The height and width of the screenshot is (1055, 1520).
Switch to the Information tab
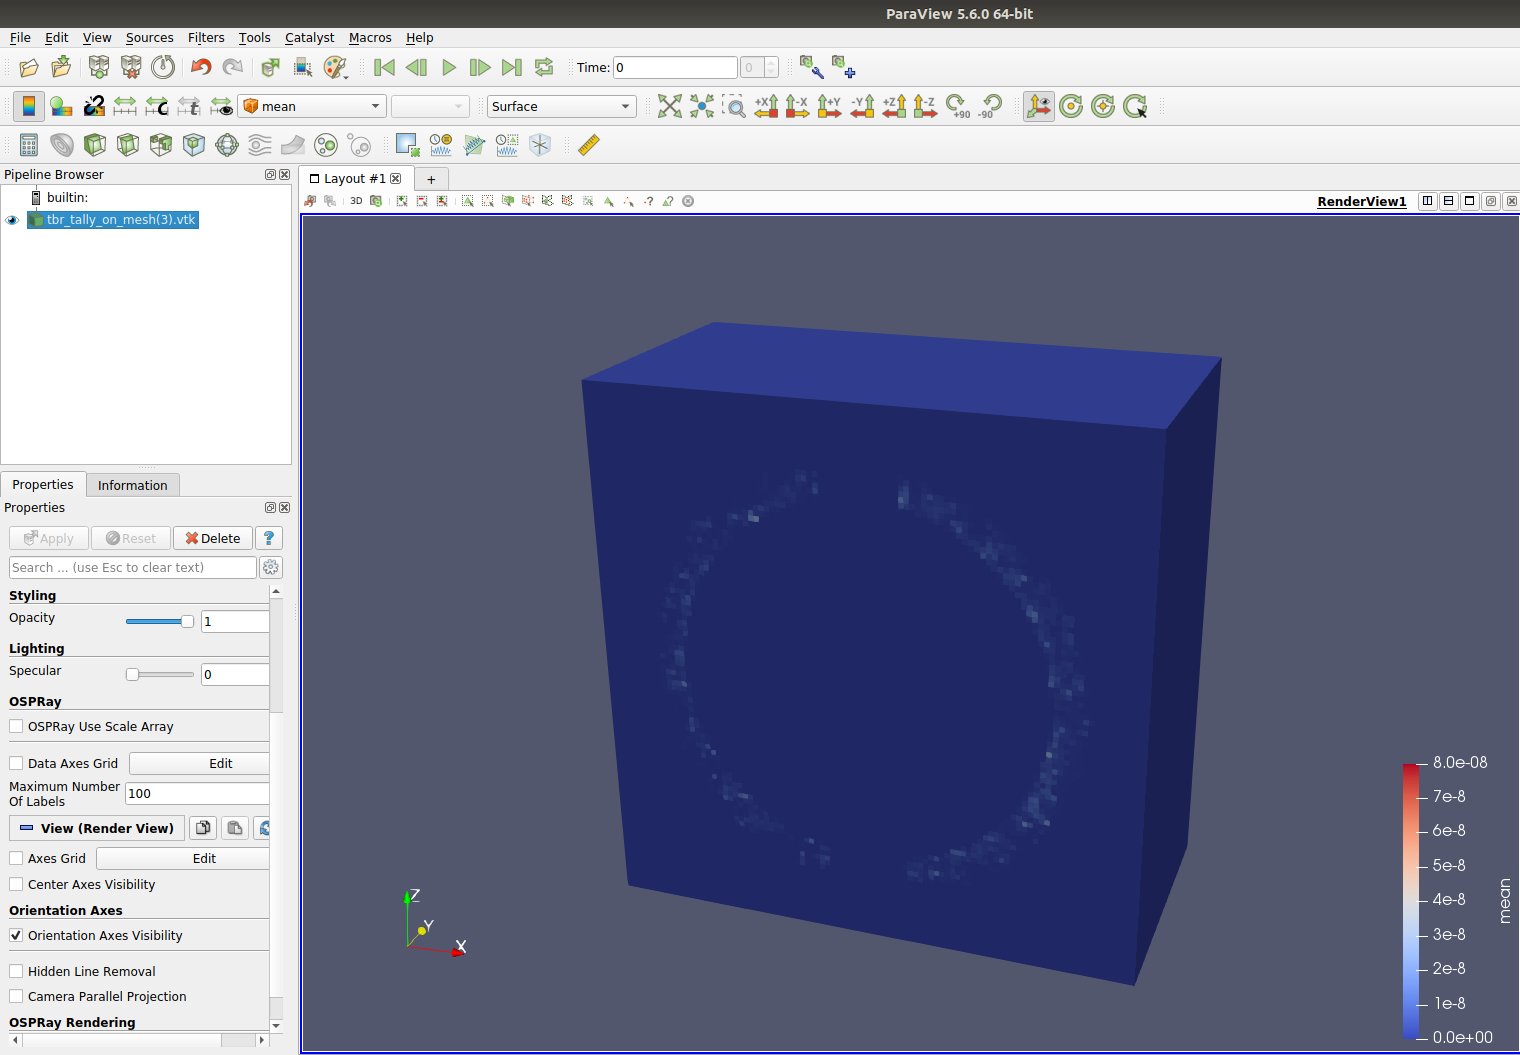point(132,484)
